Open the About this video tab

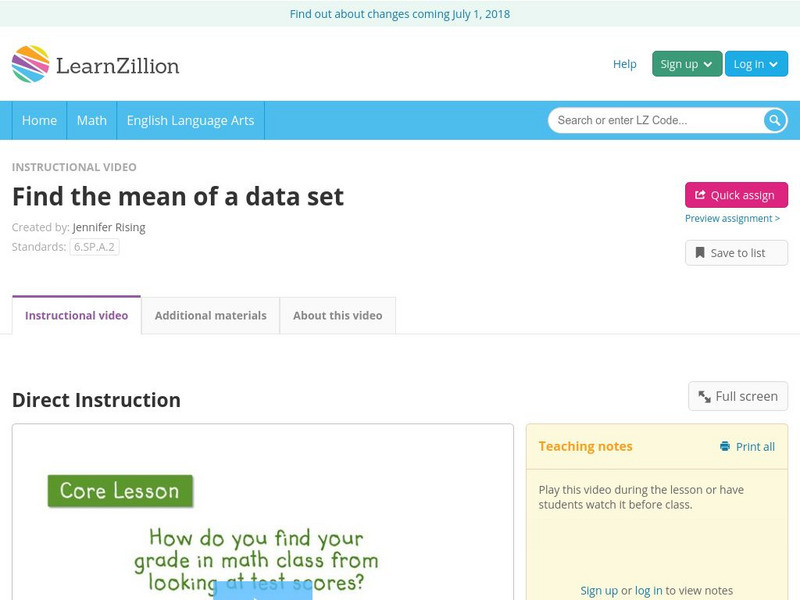[338, 314]
